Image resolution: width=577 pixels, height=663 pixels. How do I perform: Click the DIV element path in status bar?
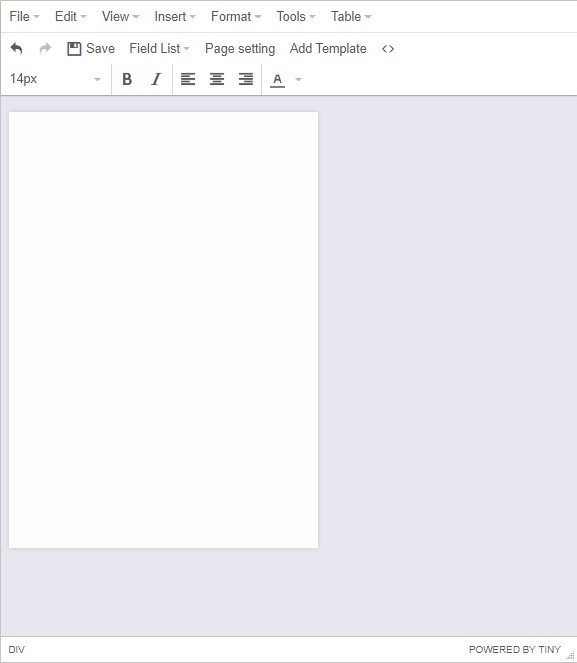16,649
